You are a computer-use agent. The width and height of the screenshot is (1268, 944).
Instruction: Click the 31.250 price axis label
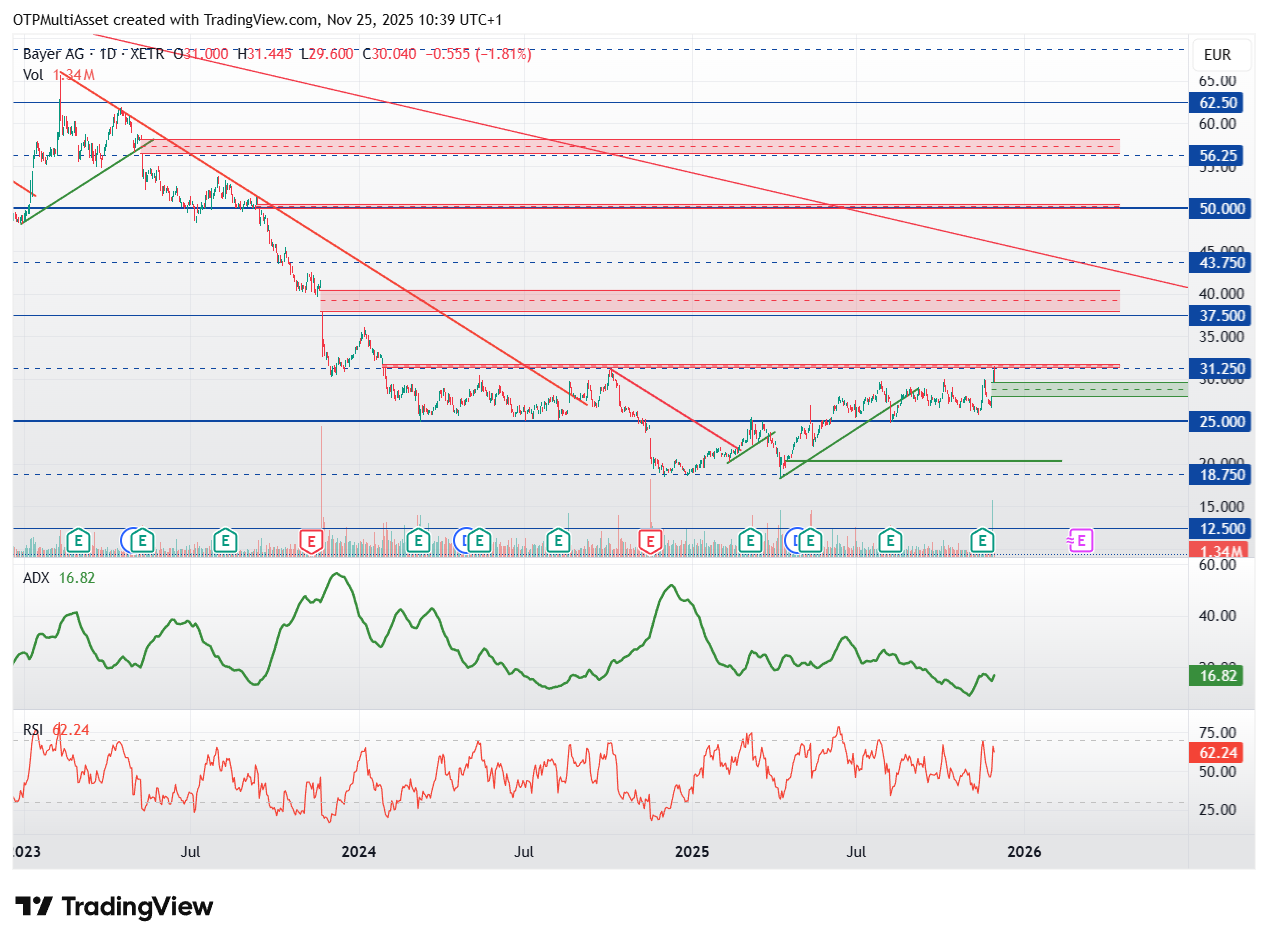[1222, 368]
